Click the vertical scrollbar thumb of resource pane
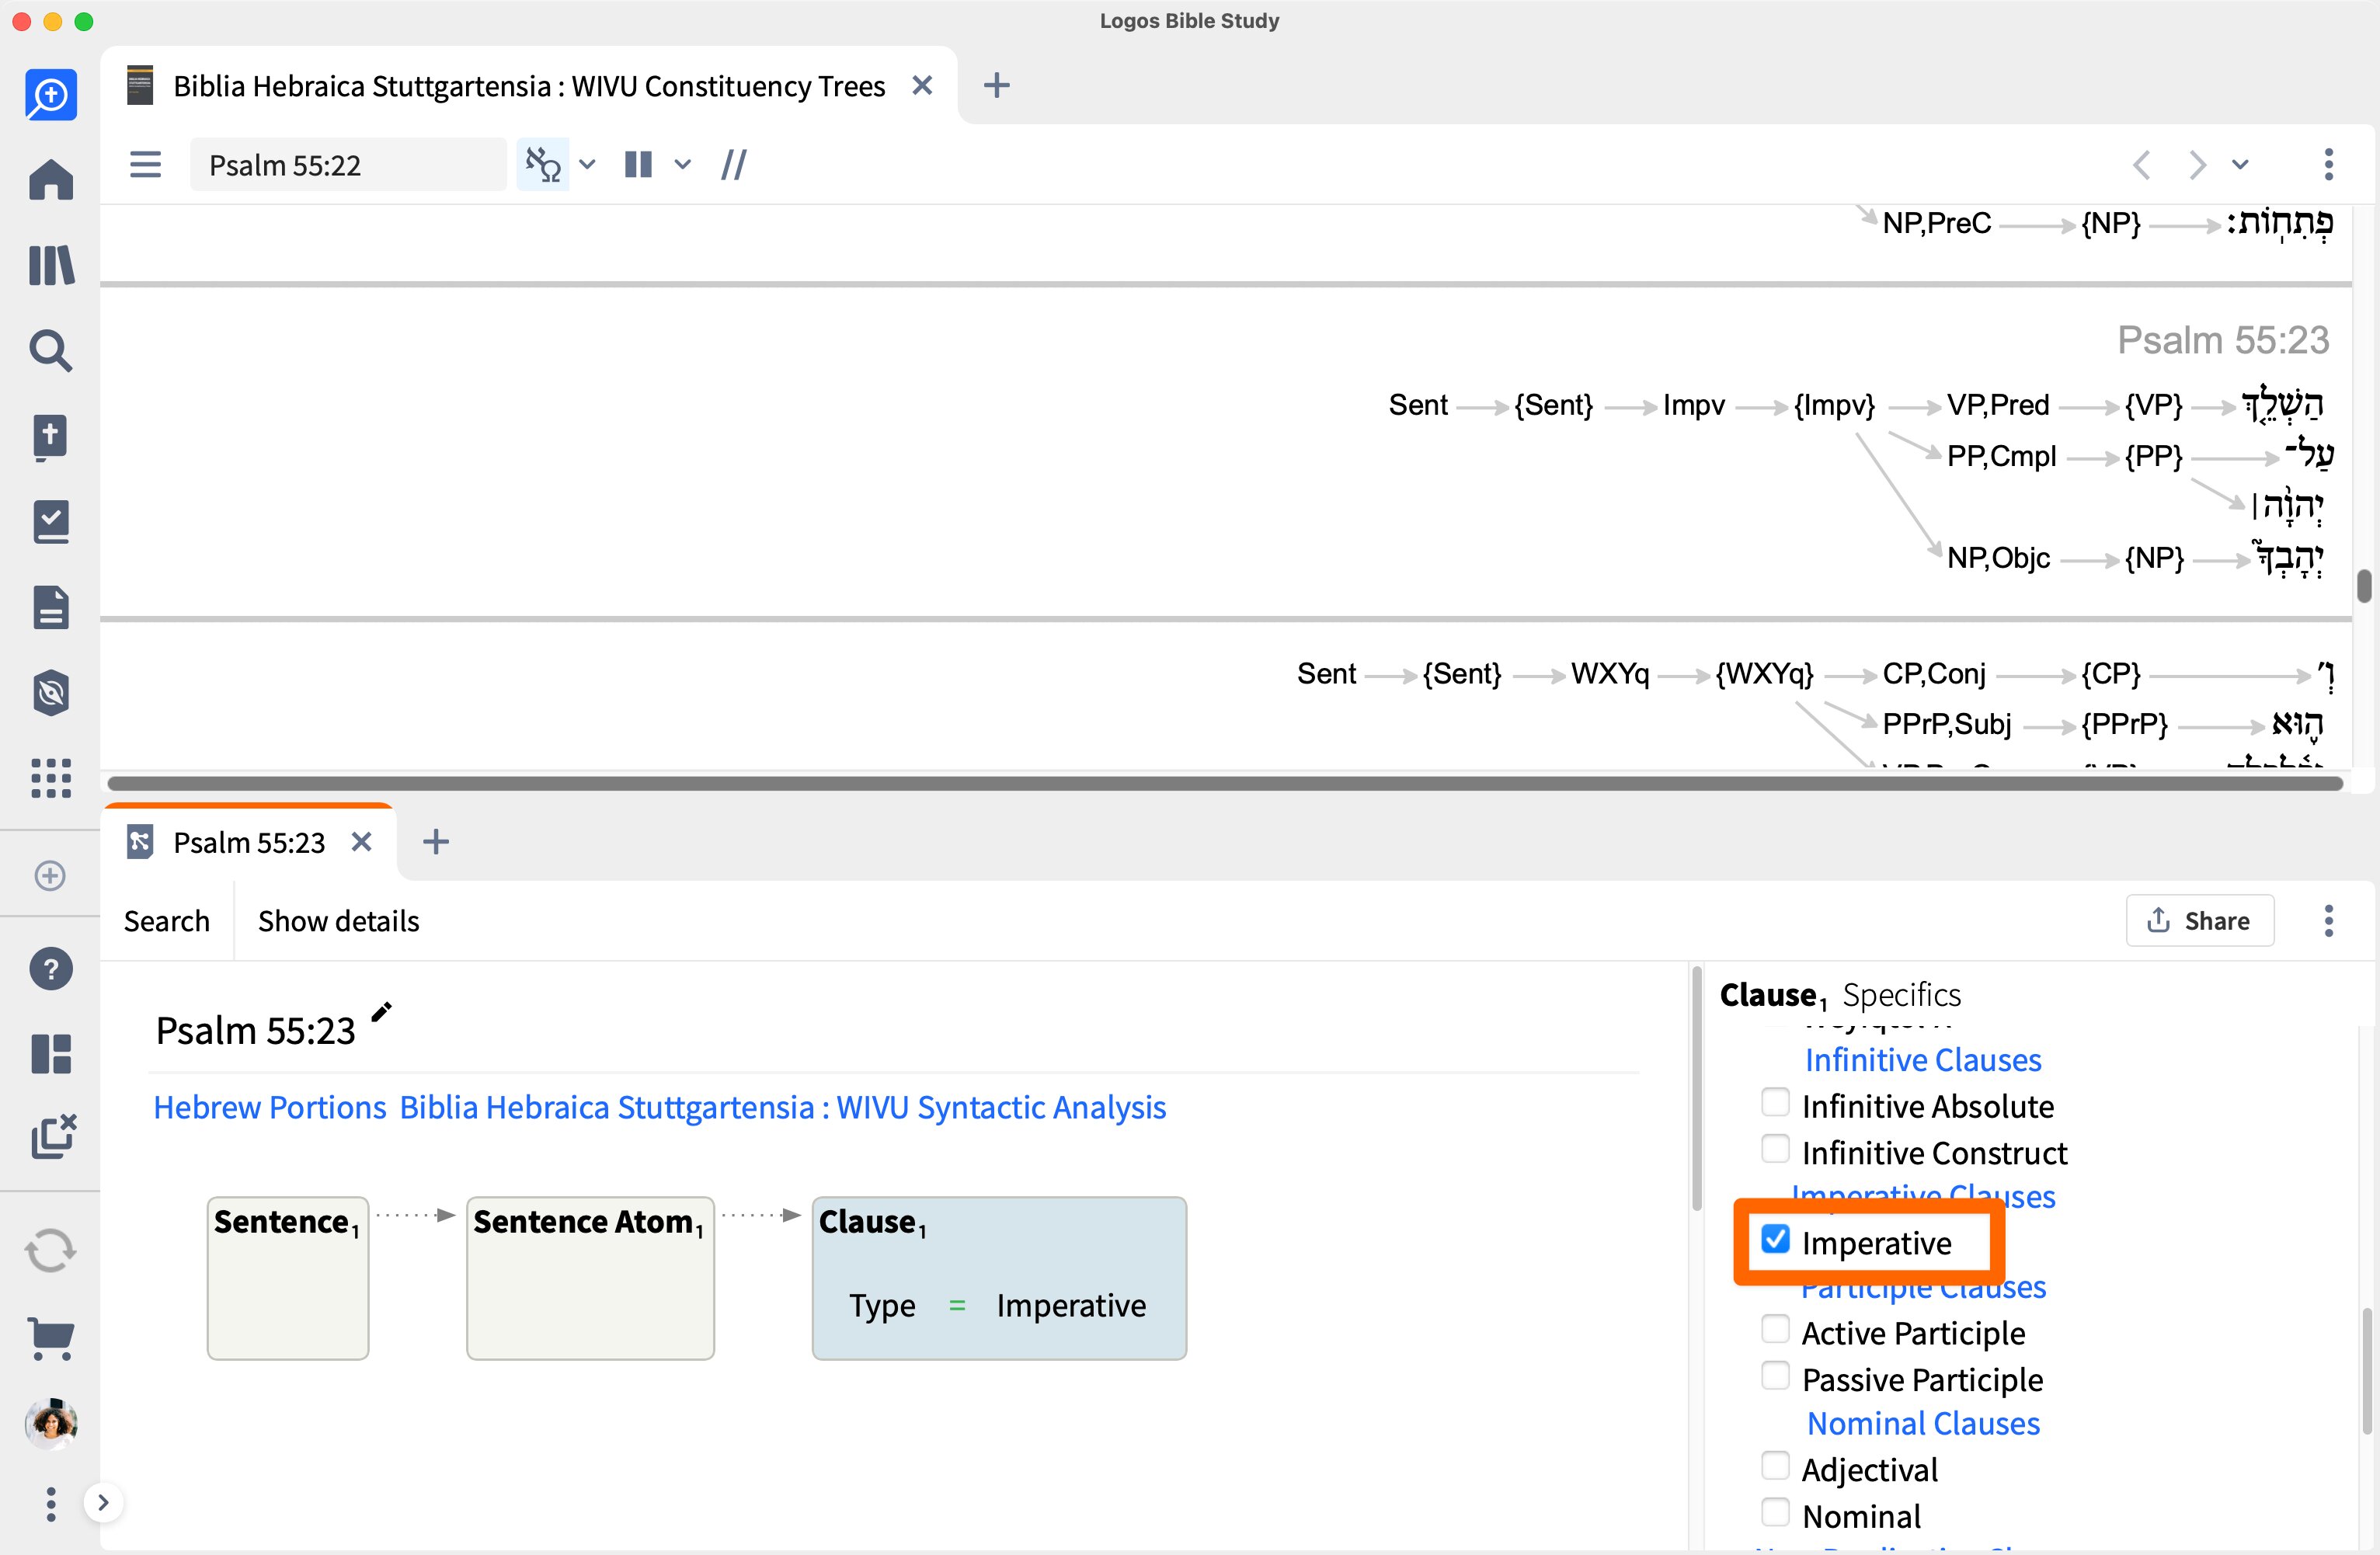Viewport: 2380px width, 1555px height. click(2363, 586)
